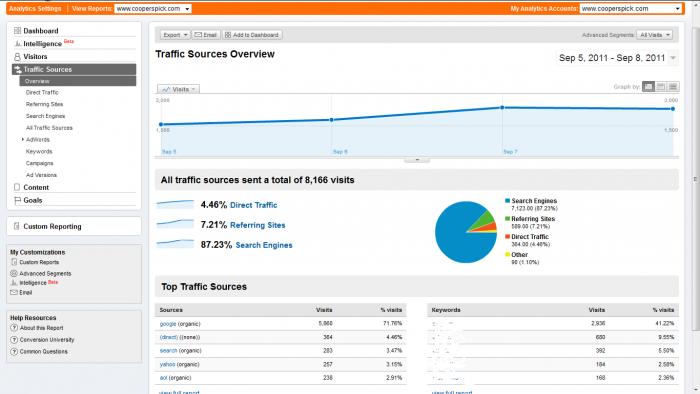Expand the AdWords tree item
Screen dimensions: 700x394
23,140
